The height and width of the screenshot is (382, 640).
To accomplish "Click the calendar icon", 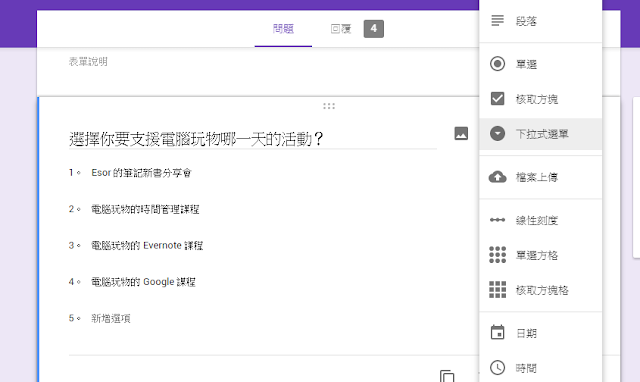I will click(x=498, y=332).
